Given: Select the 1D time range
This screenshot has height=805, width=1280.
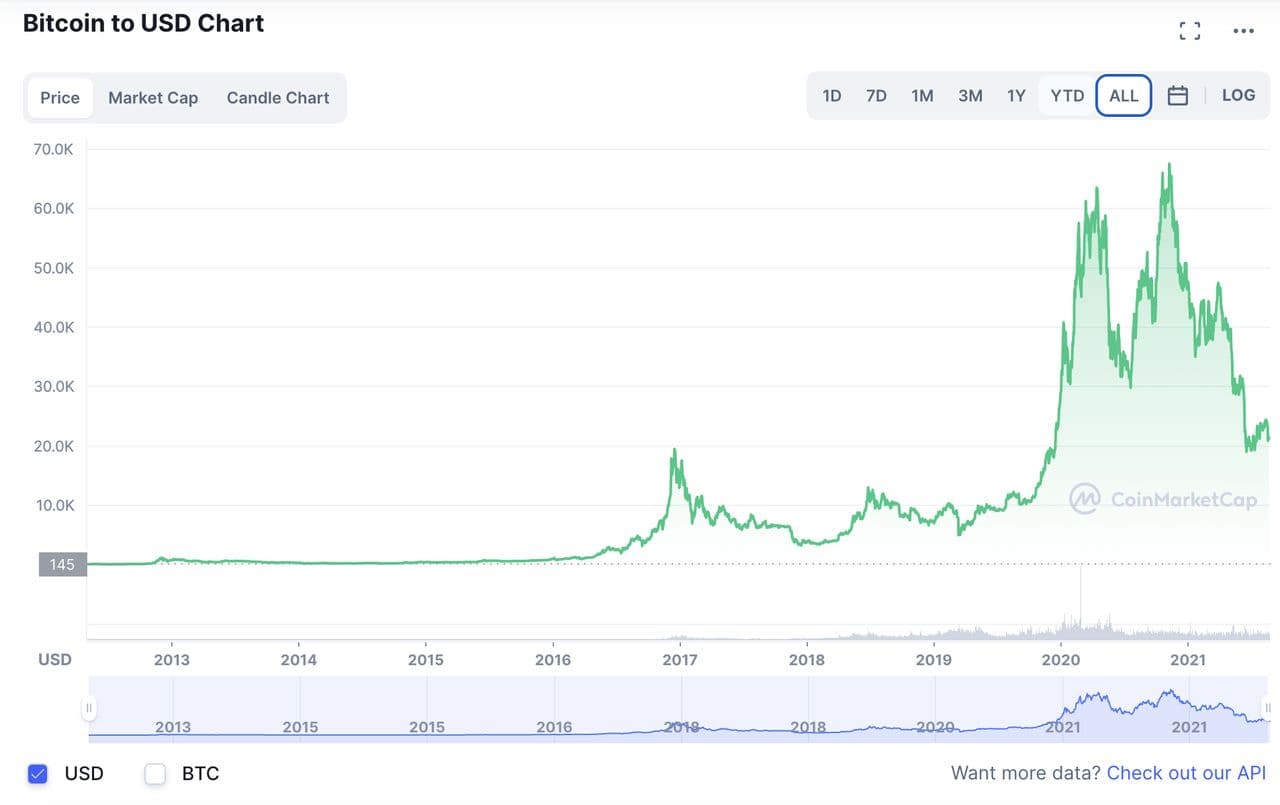Looking at the screenshot, I should (832, 96).
